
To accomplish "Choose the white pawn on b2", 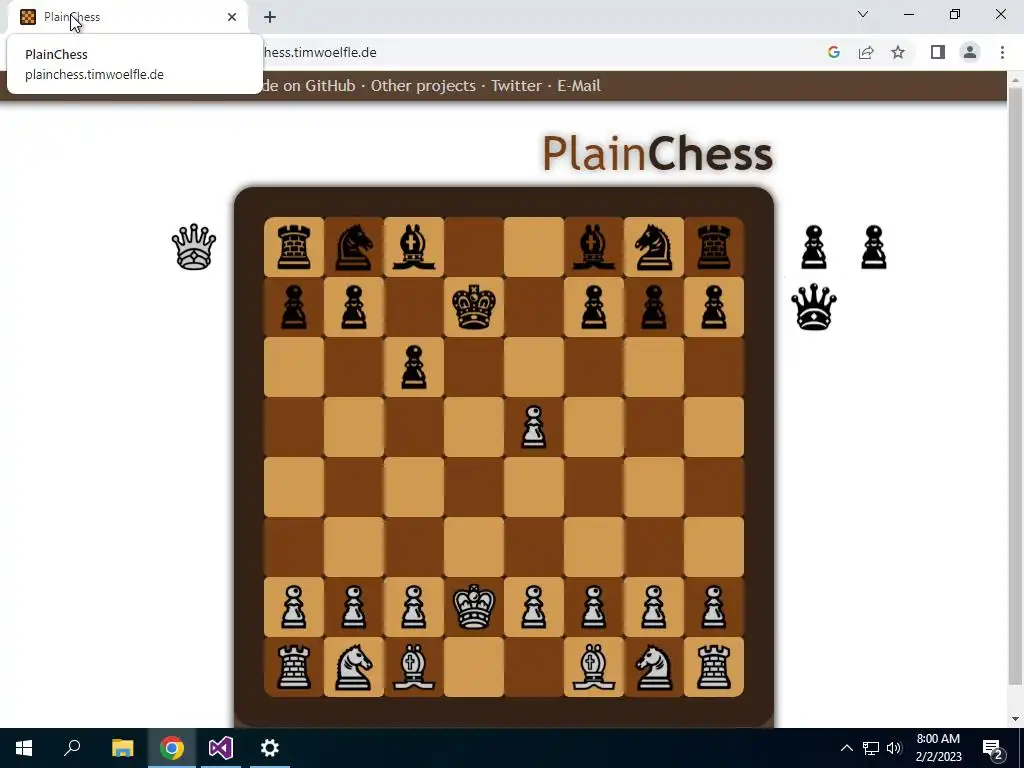I will pyautogui.click(x=354, y=607).
